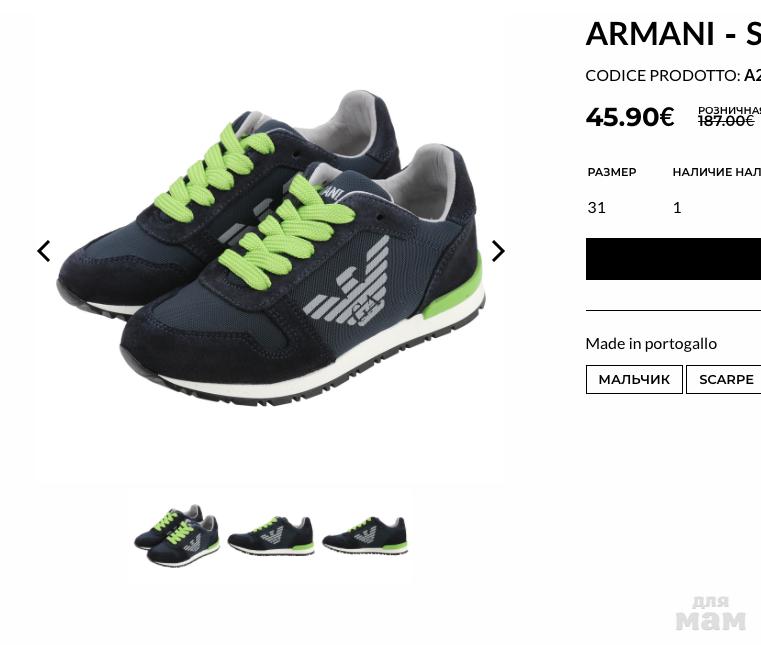Select the last sneaker thumbnail
This screenshot has width=761, height=645.
click(x=365, y=536)
